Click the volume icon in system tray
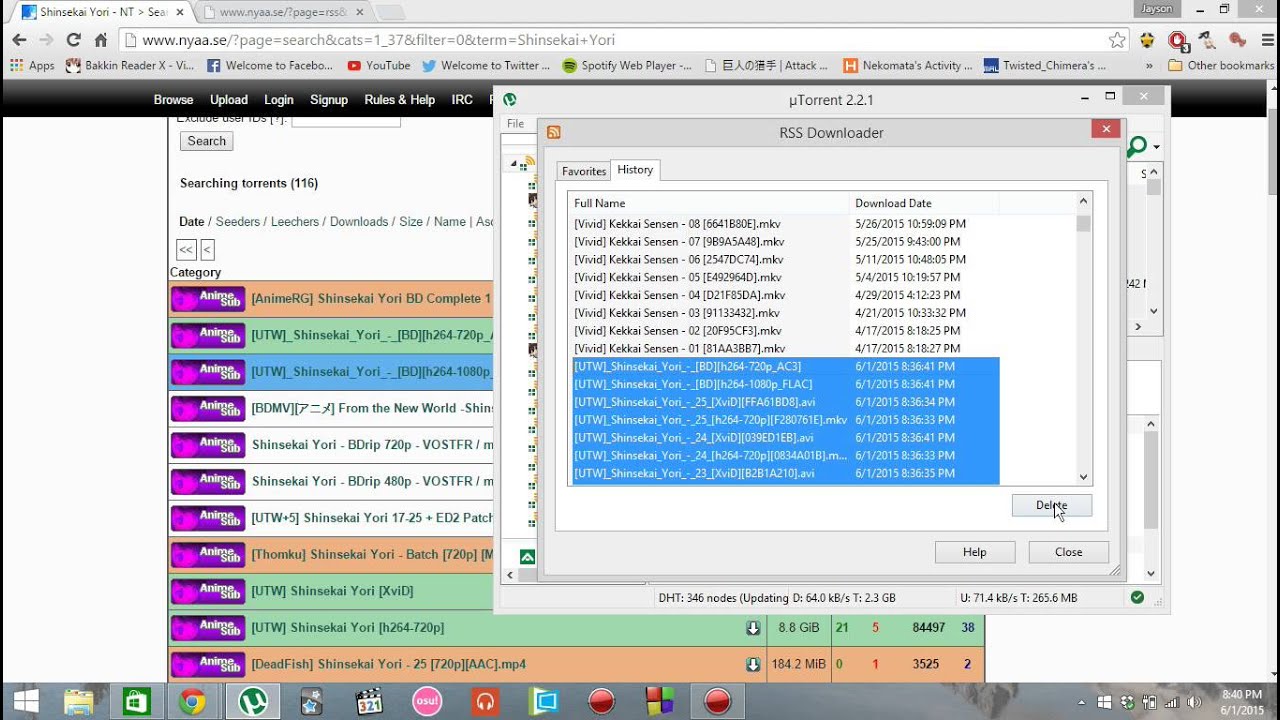Screen dimensions: 1280x720 tap(1194, 702)
